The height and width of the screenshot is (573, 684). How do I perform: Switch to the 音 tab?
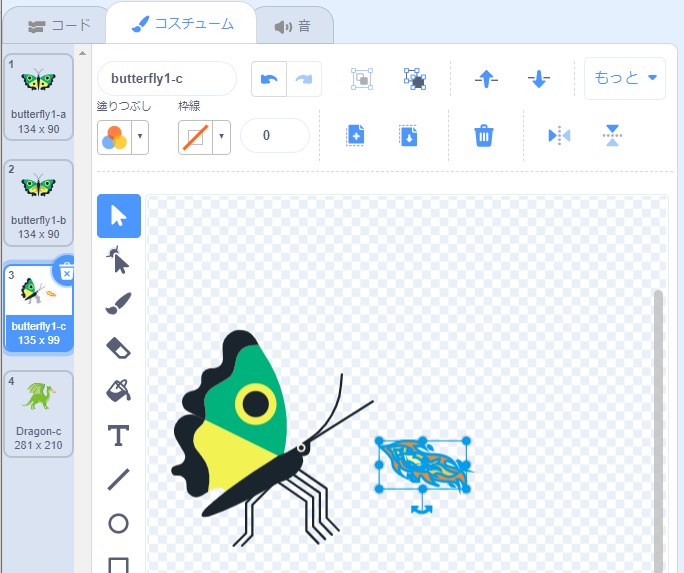(x=293, y=27)
